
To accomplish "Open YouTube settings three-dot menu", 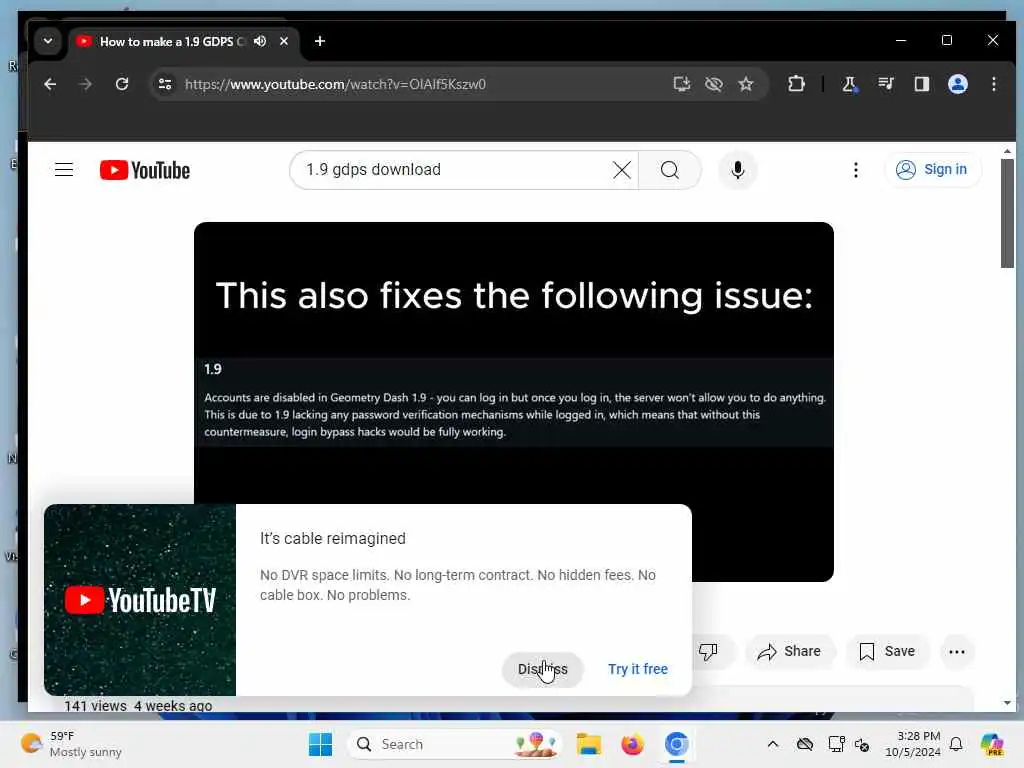I will click(x=856, y=170).
